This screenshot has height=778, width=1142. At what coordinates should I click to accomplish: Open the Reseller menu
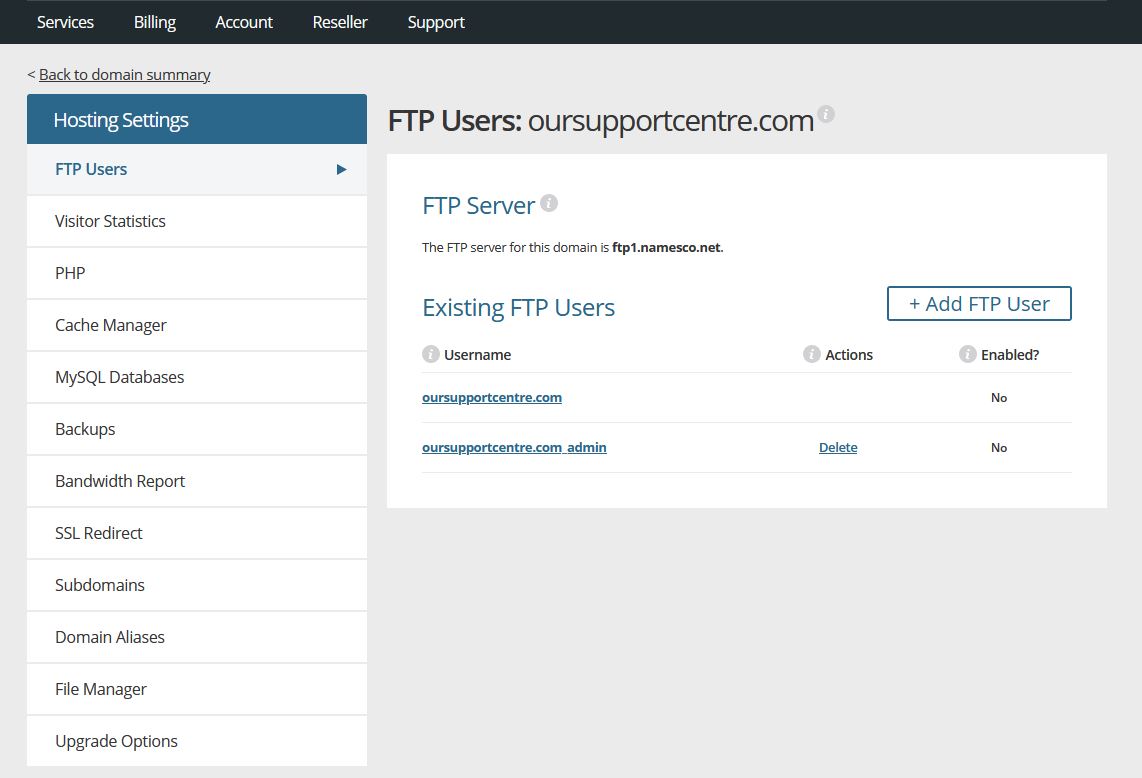coord(340,22)
